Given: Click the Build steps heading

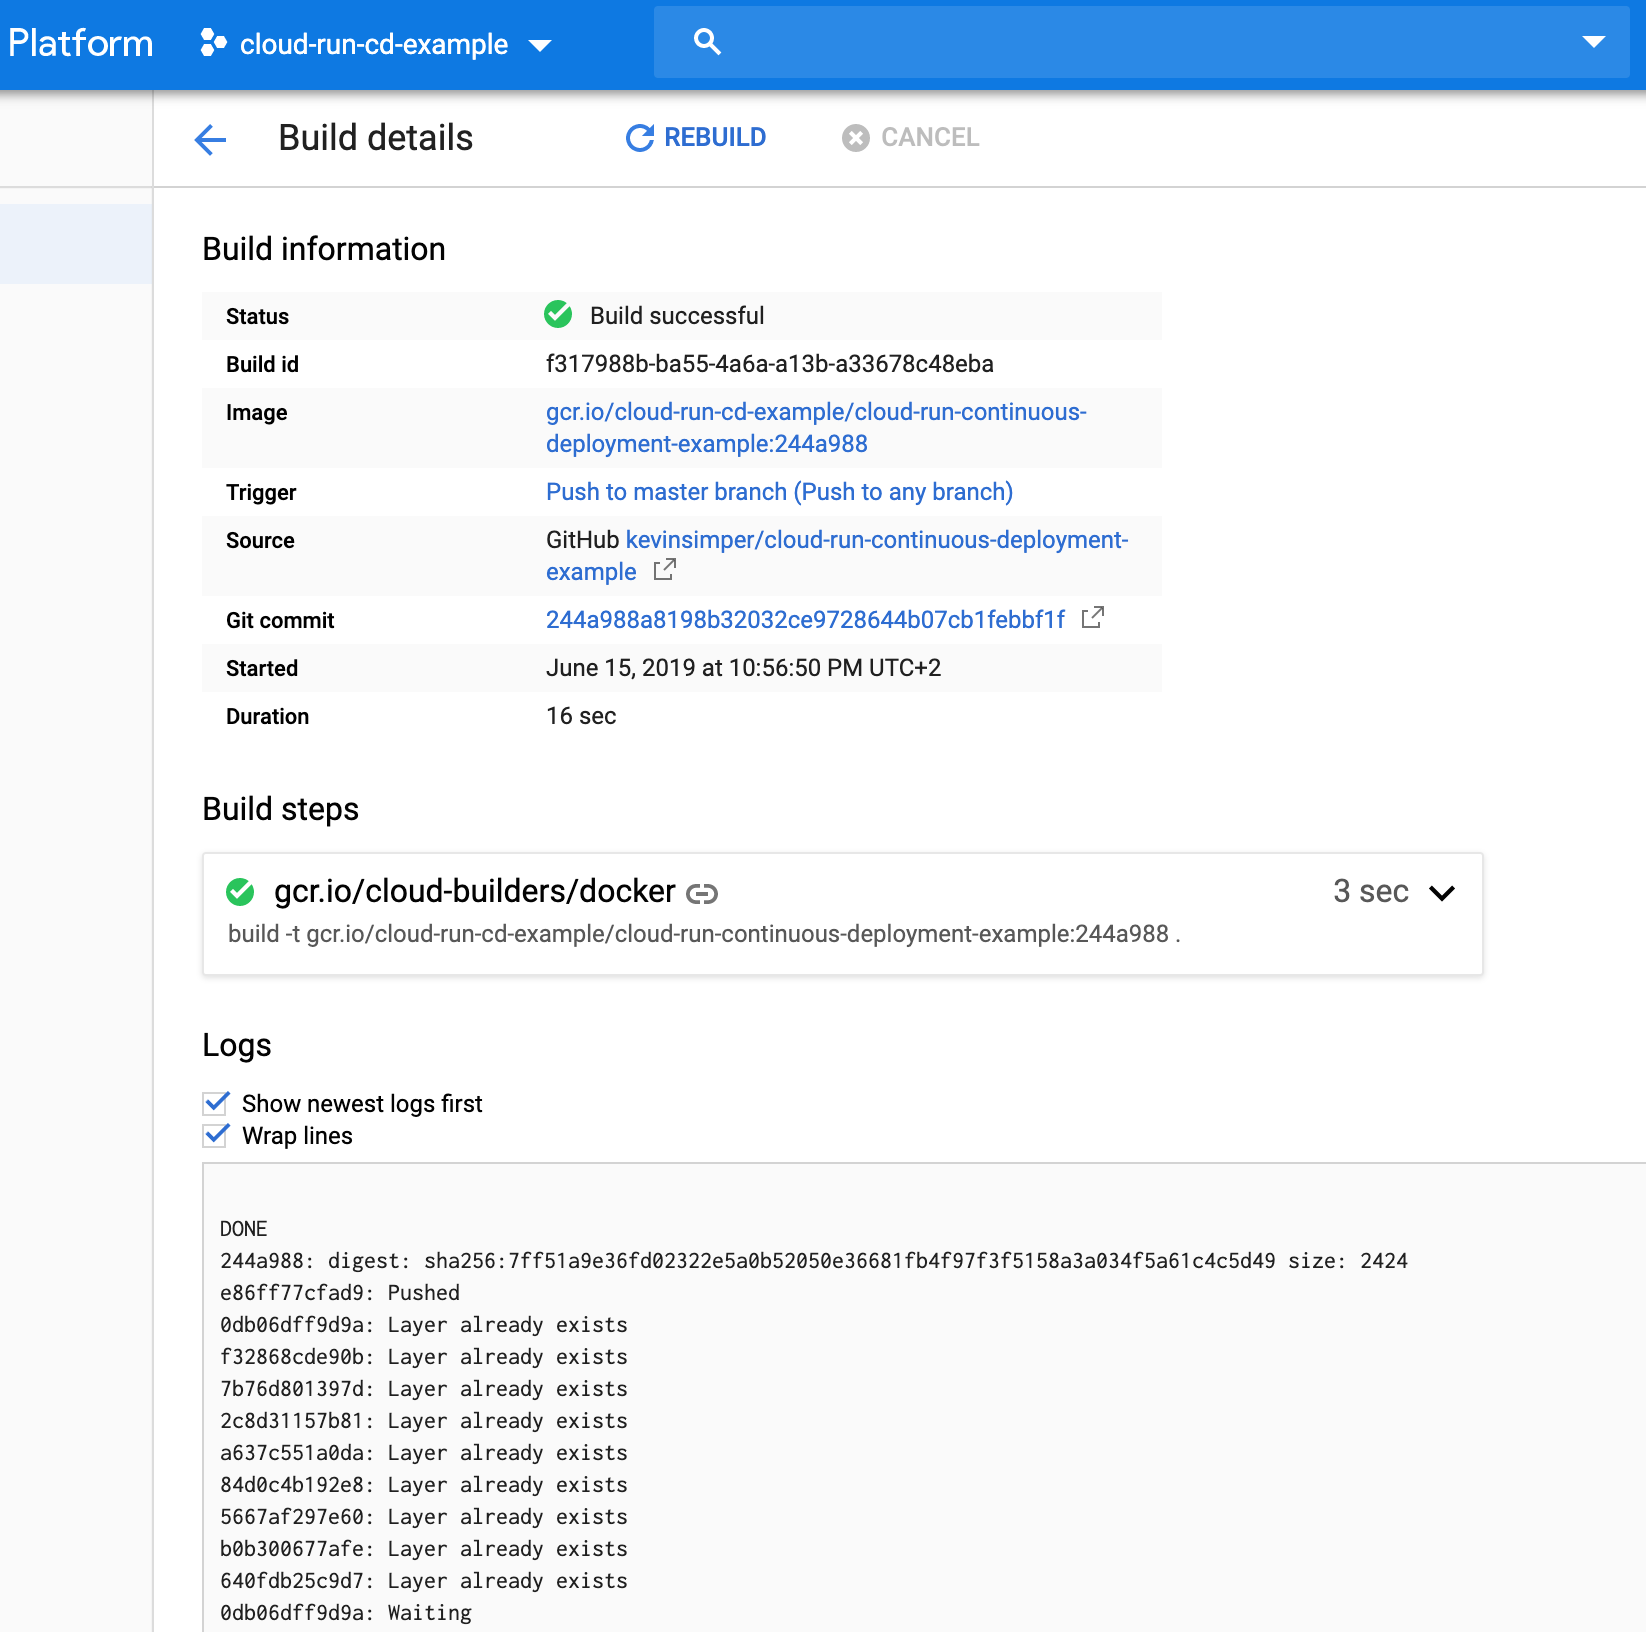Looking at the screenshot, I should (280, 809).
